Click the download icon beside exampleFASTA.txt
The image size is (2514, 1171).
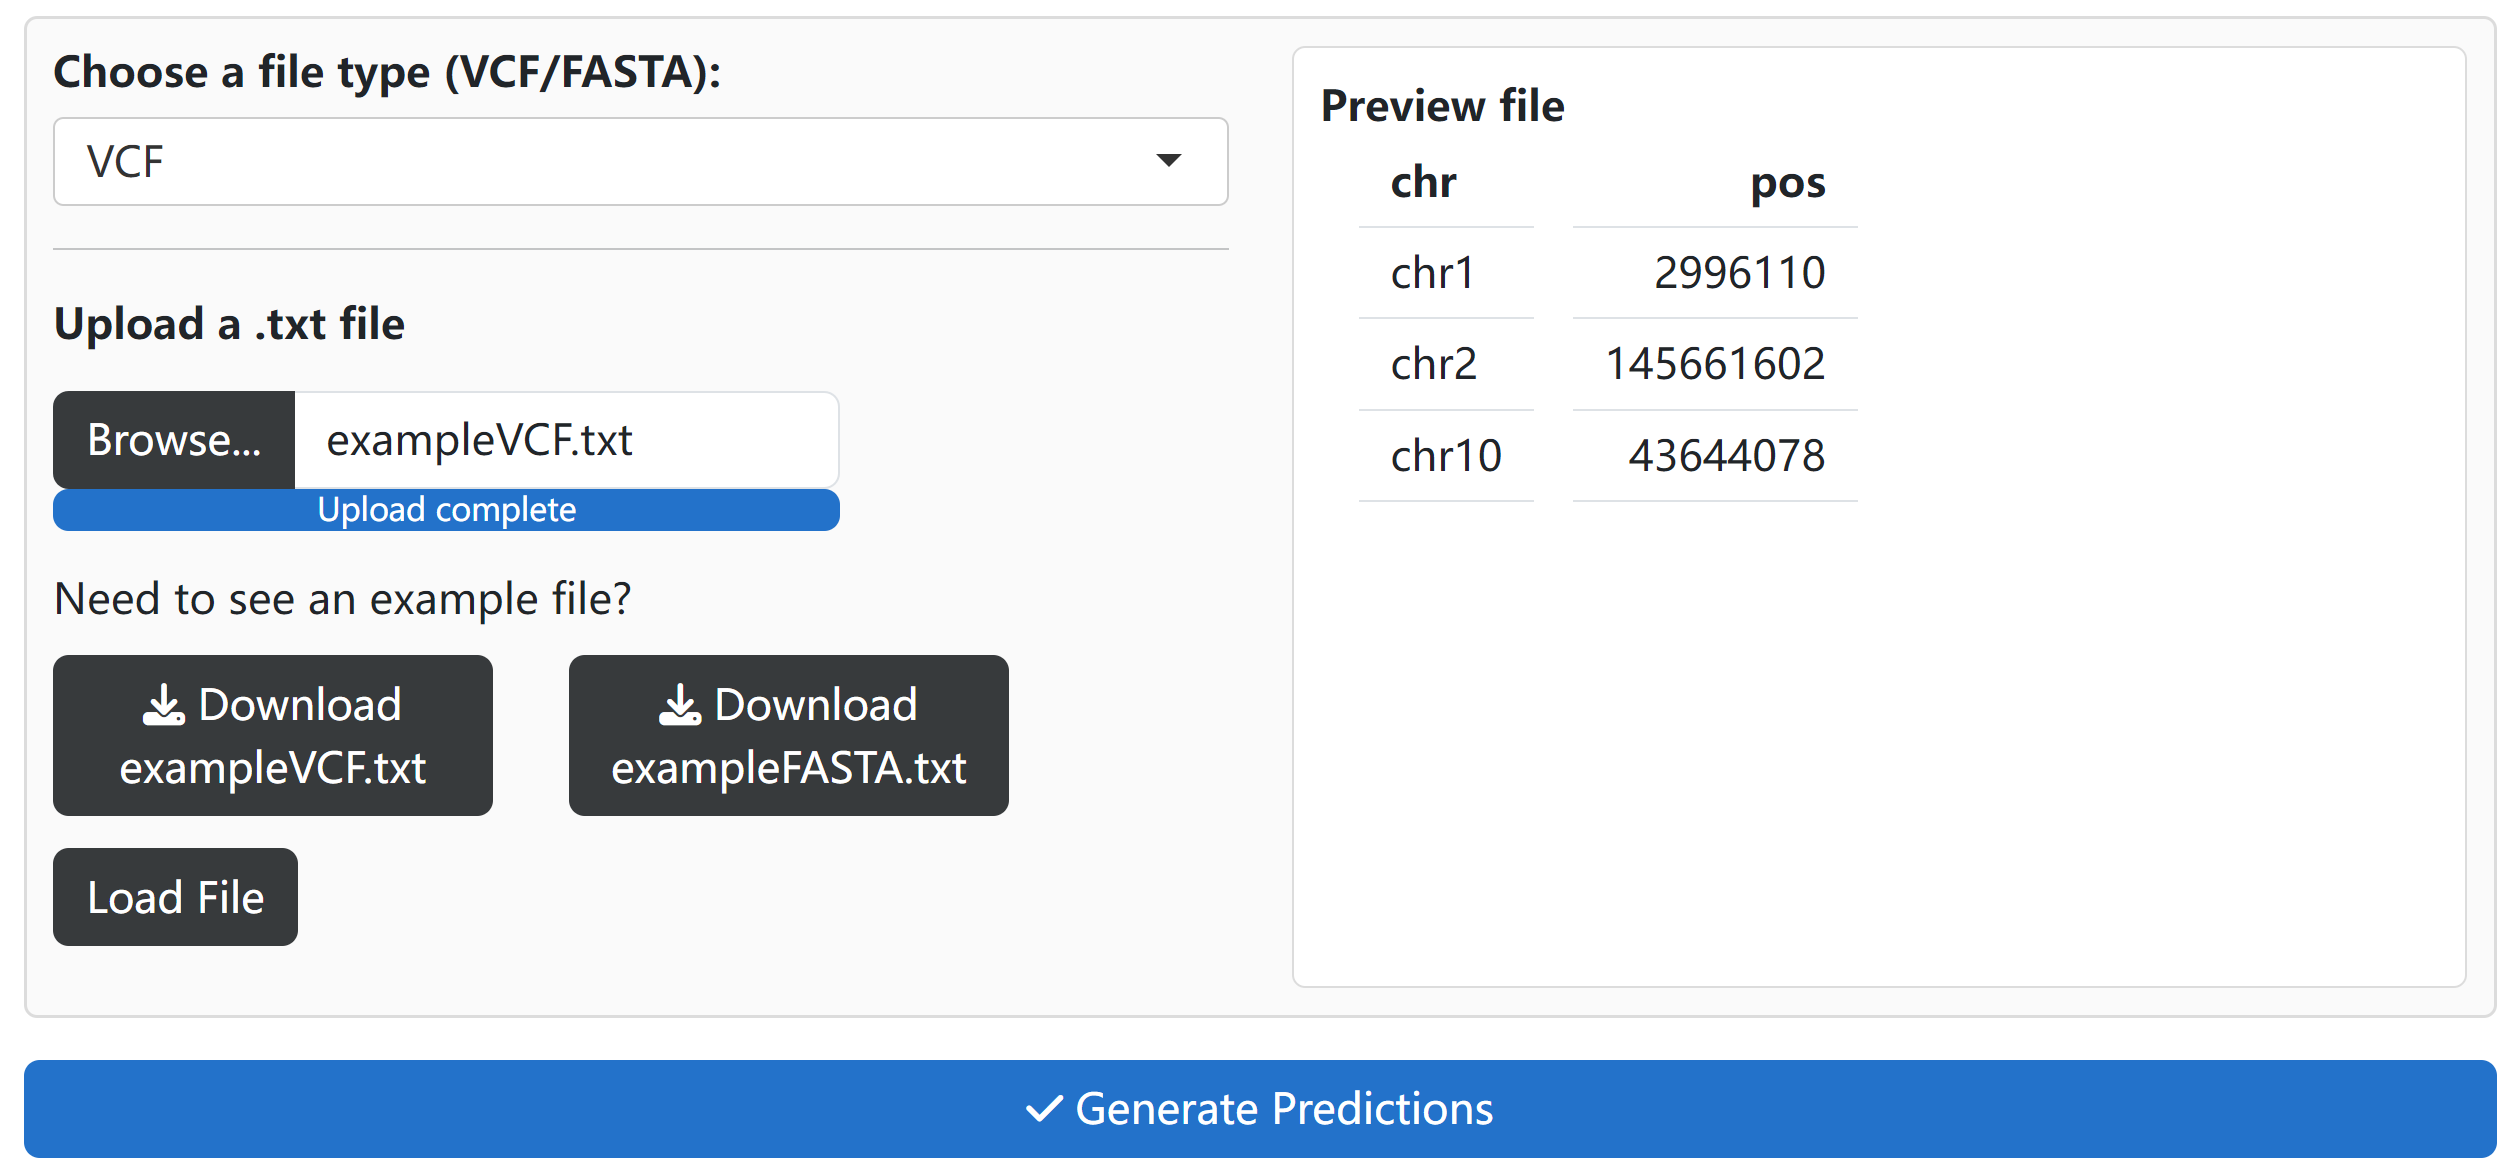tap(680, 705)
